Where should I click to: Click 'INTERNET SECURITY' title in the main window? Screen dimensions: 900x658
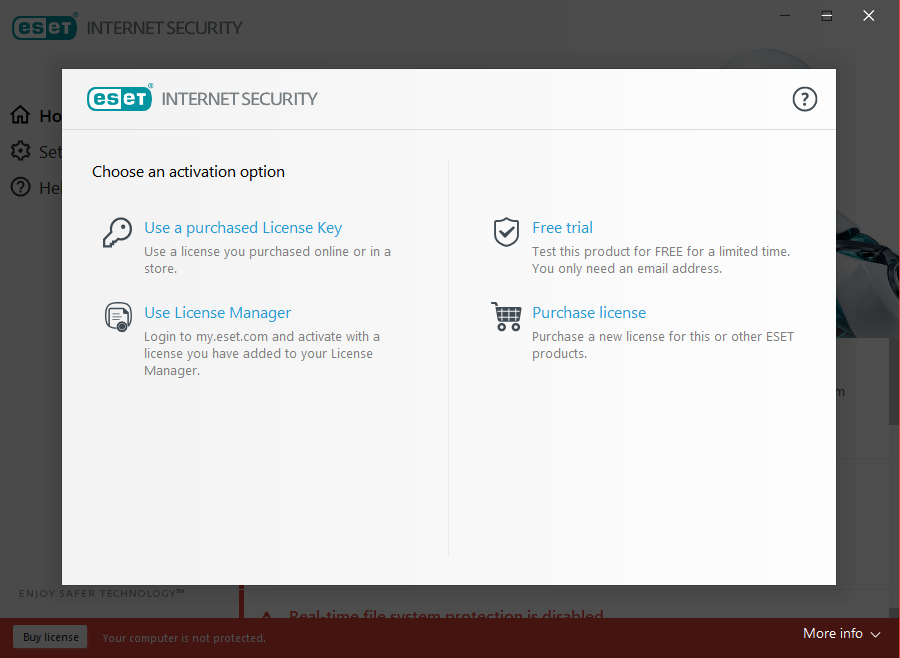(x=164, y=28)
